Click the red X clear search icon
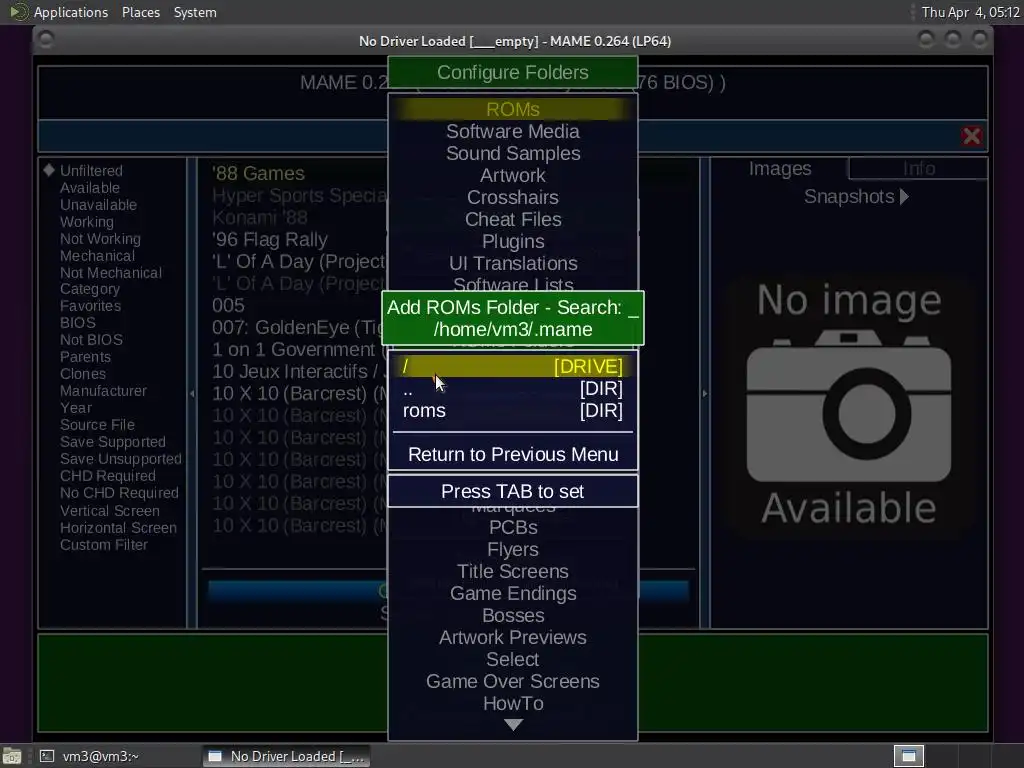The image size is (1024, 768). (x=971, y=136)
